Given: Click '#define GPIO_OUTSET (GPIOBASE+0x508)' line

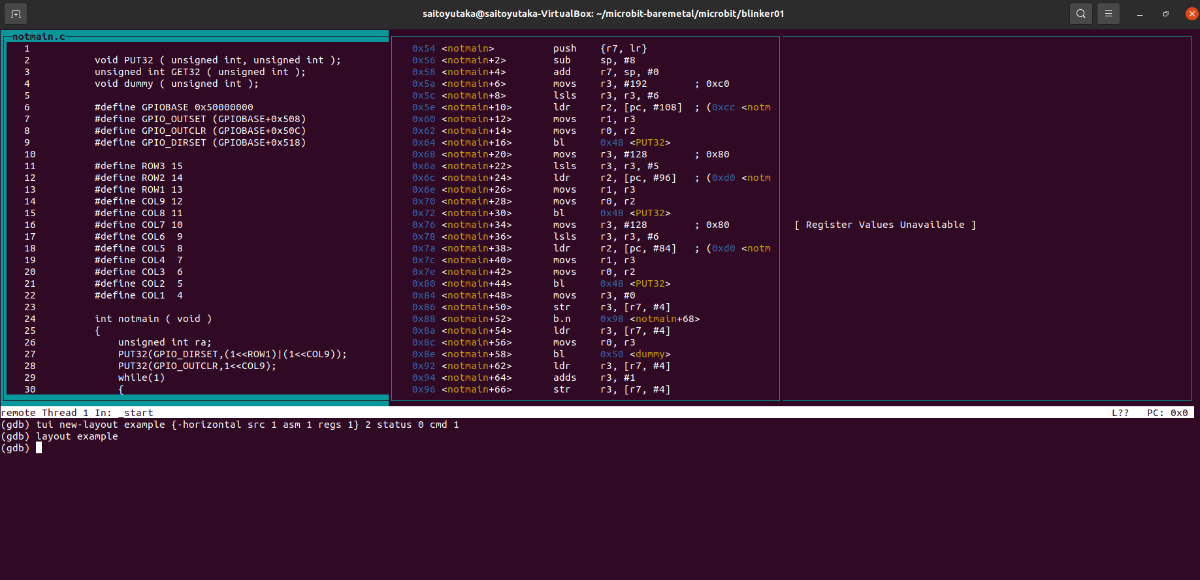Looking at the screenshot, I should 200,118.
